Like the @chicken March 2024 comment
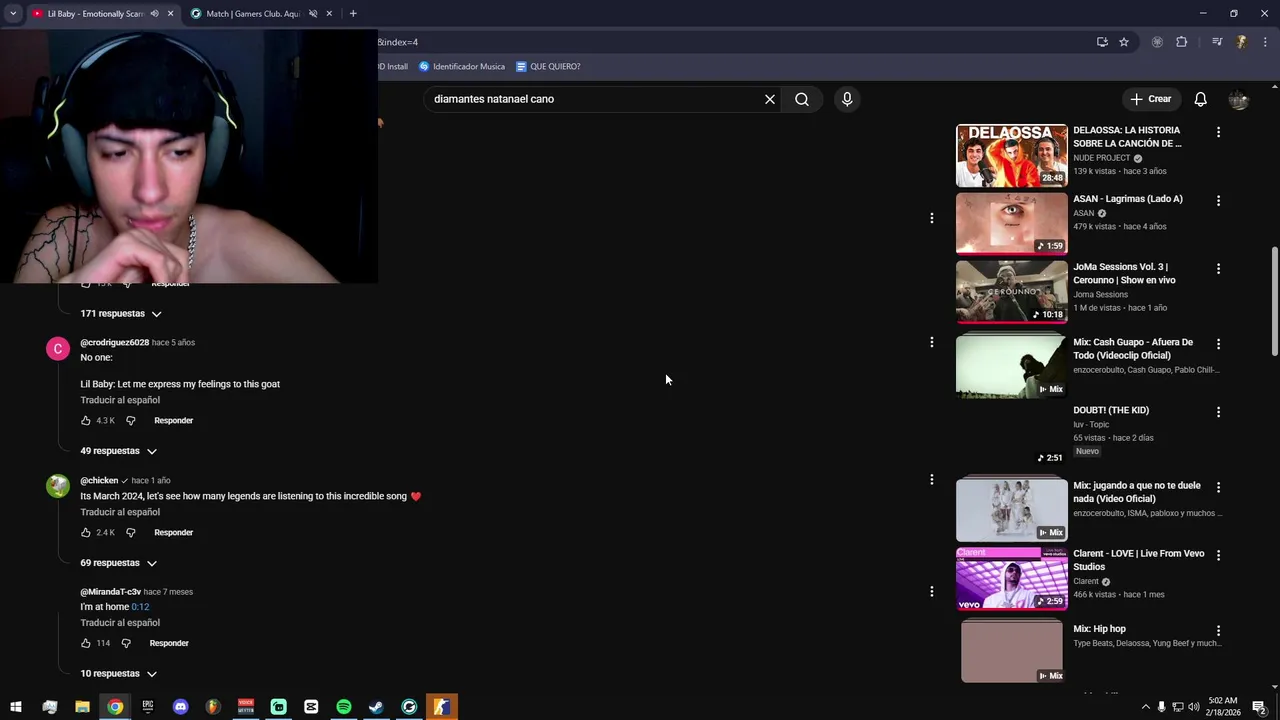 (x=86, y=532)
